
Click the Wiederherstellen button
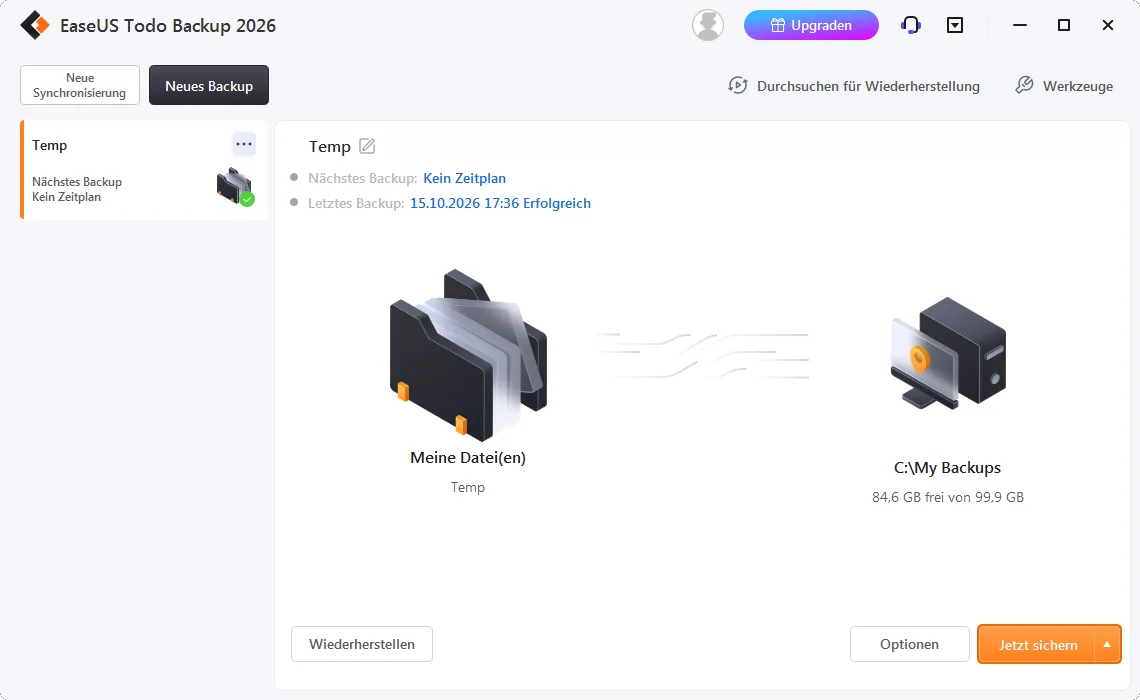[x=361, y=644]
